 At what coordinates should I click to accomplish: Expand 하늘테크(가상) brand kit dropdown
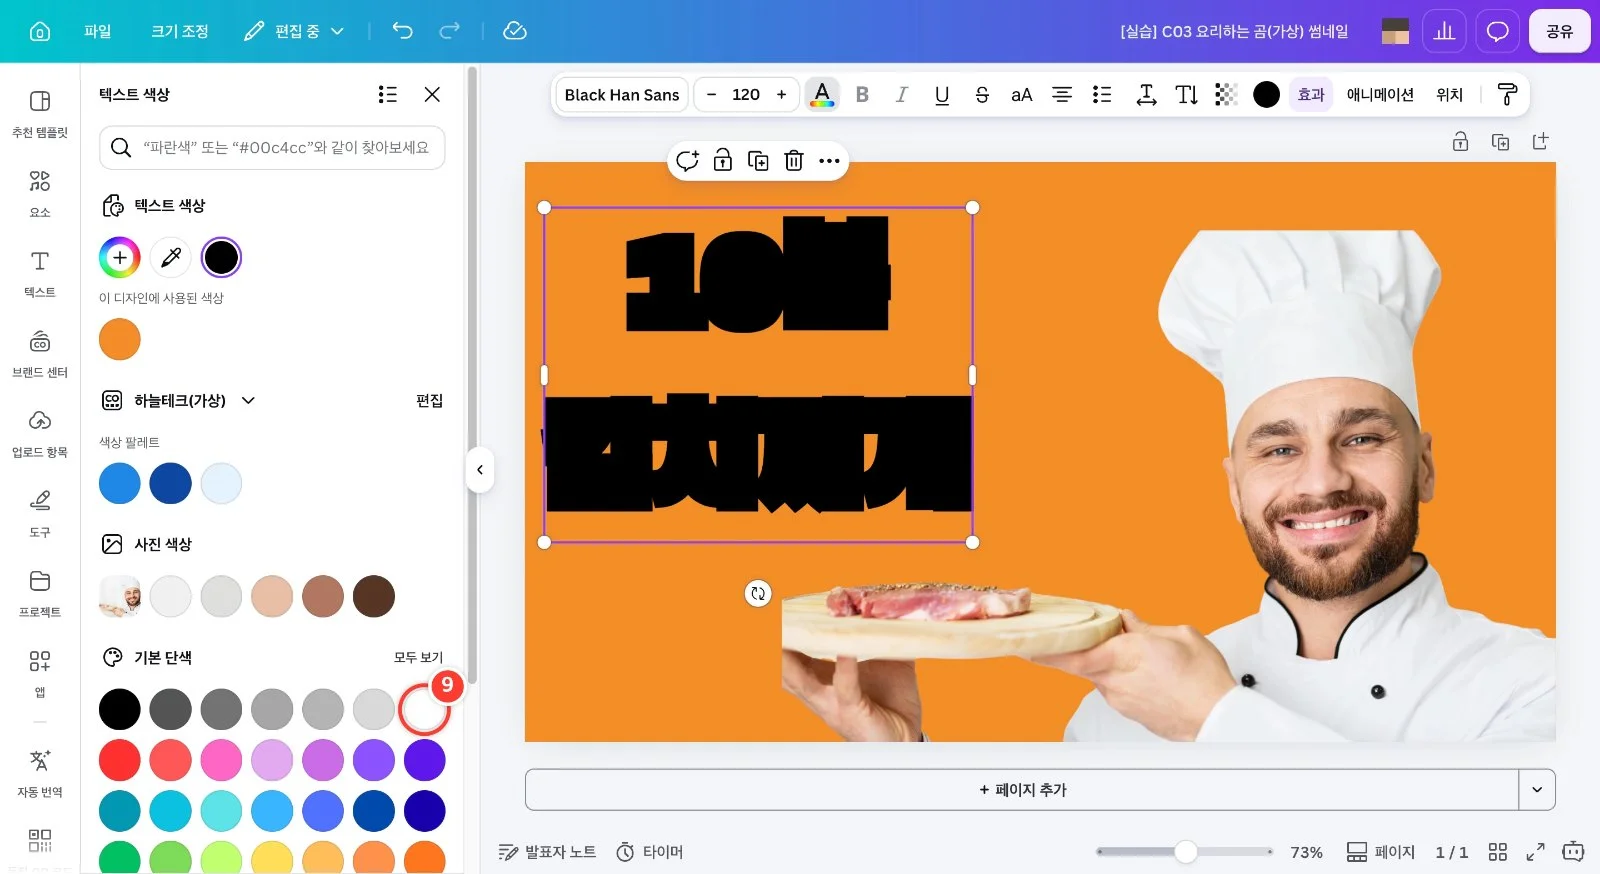pyautogui.click(x=249, y=400)
